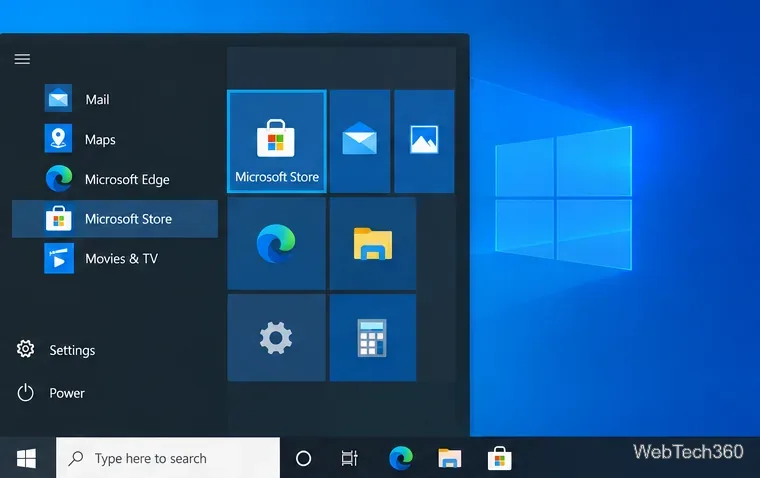760x478 pixels.
Task: Open Mail from the app list
Action: [115, 99]
